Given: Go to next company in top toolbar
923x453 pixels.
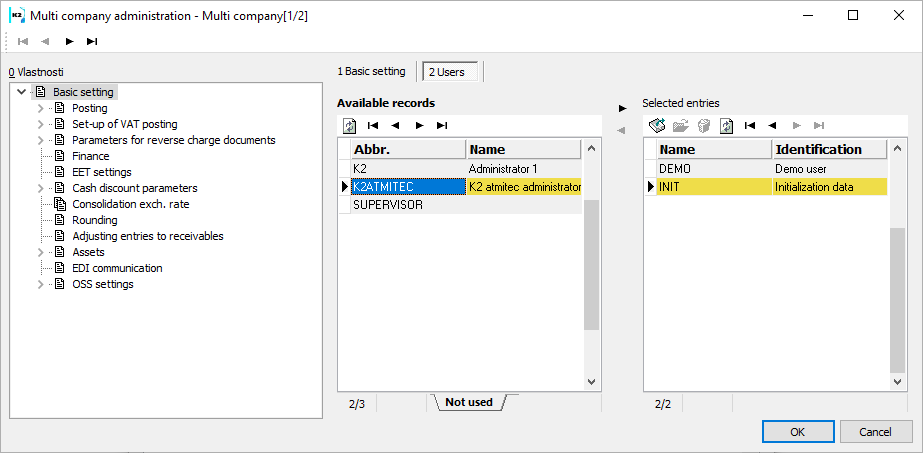Looking at the screenshot, I should coord(69,41).
